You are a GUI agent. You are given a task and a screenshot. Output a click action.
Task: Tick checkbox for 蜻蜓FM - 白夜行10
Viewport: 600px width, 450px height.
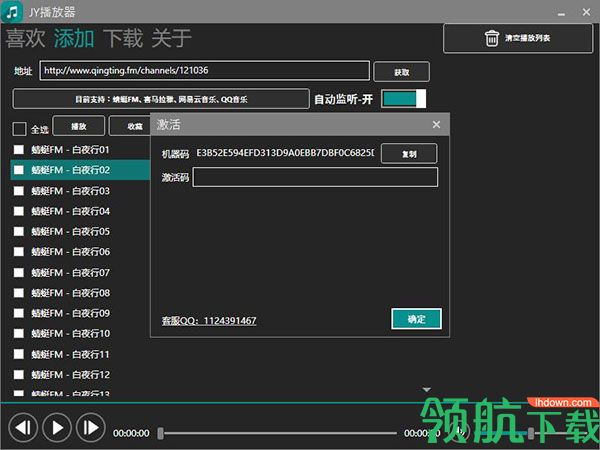[18, 333]
